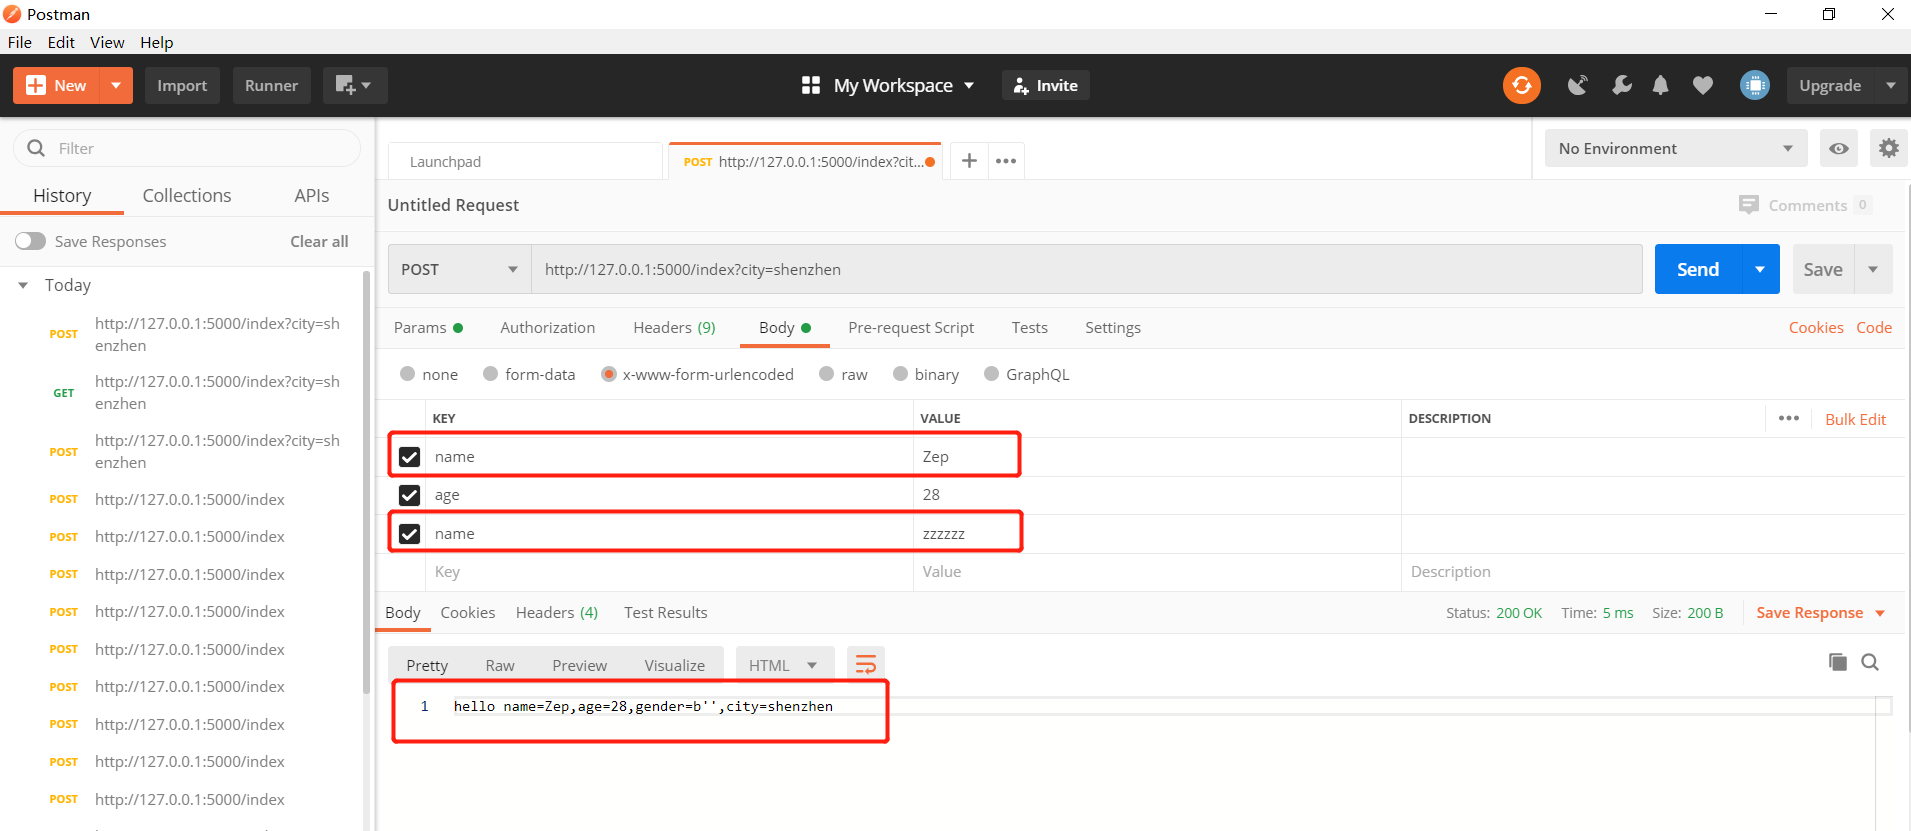The image size is (1911, 831).
Task: Open the Save Response dropdown
Action: 1820,613
